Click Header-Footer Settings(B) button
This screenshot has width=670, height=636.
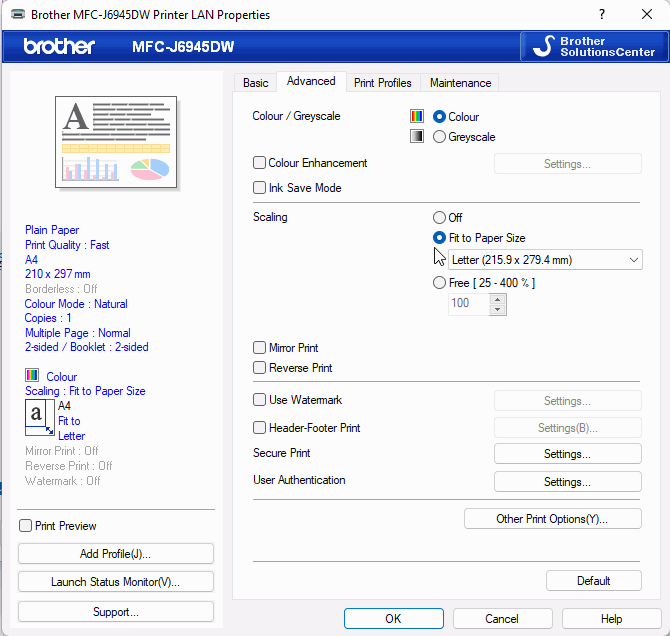[567, 427]
